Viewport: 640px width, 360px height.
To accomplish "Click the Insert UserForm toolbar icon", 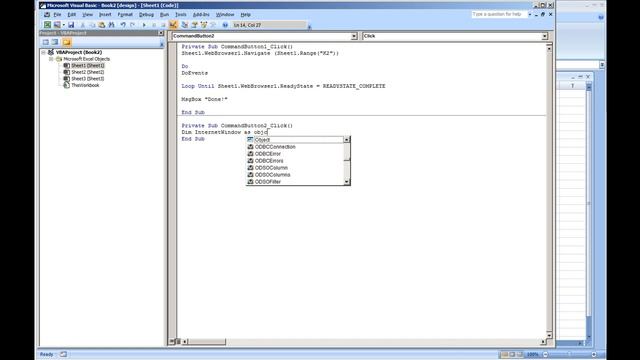I will (57, 25).
